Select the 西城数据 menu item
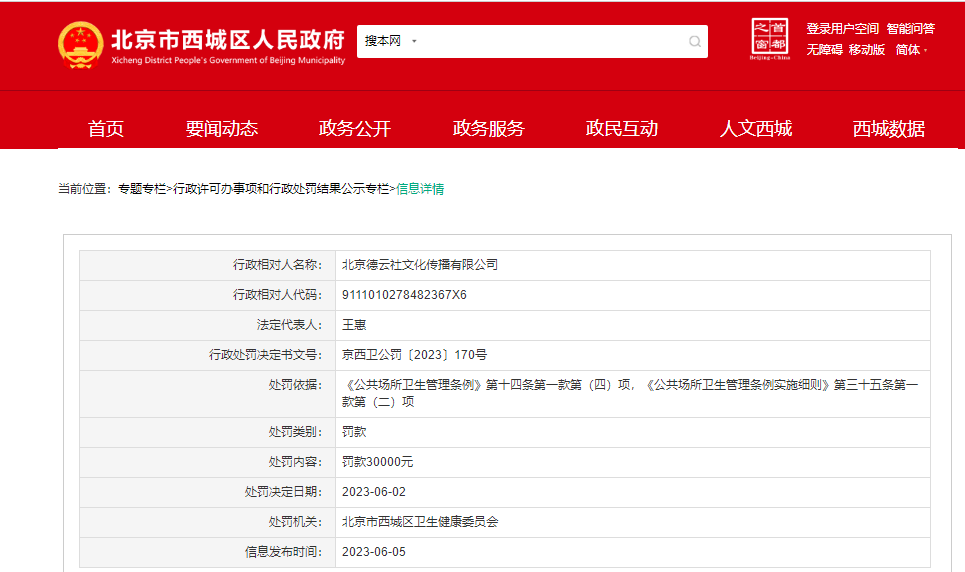The width and height of the screenshot is (965, 572). (888, 129)
